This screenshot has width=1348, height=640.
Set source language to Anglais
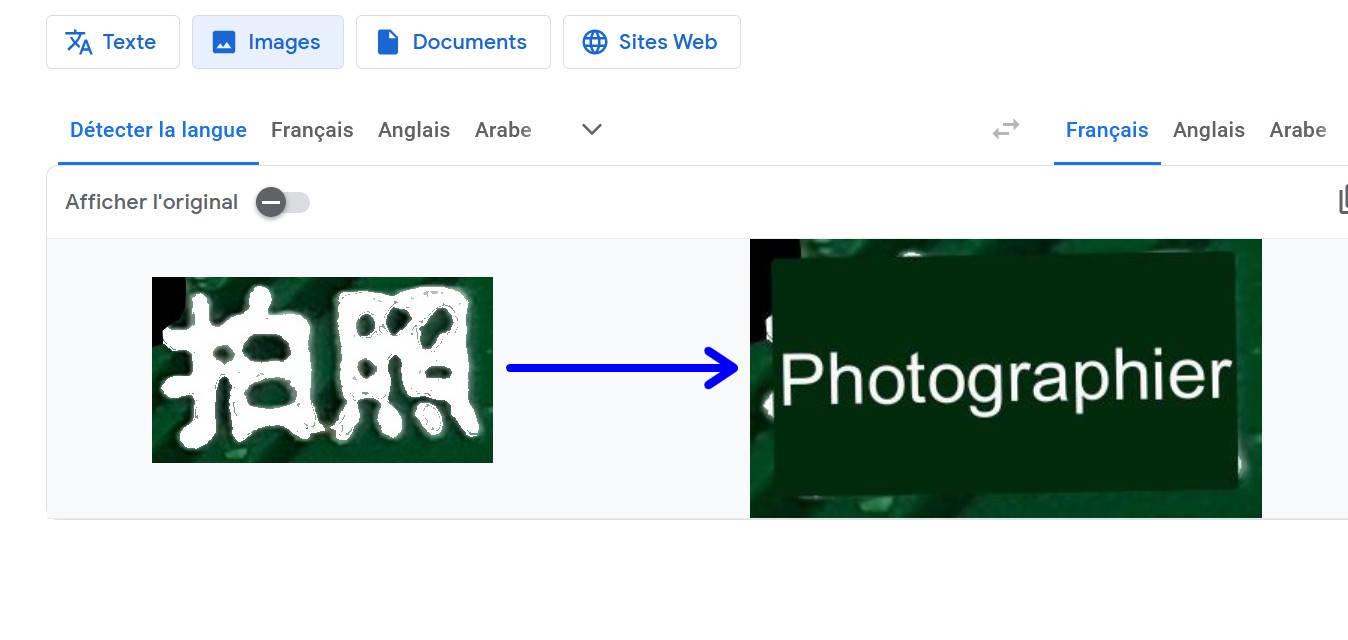414,130
